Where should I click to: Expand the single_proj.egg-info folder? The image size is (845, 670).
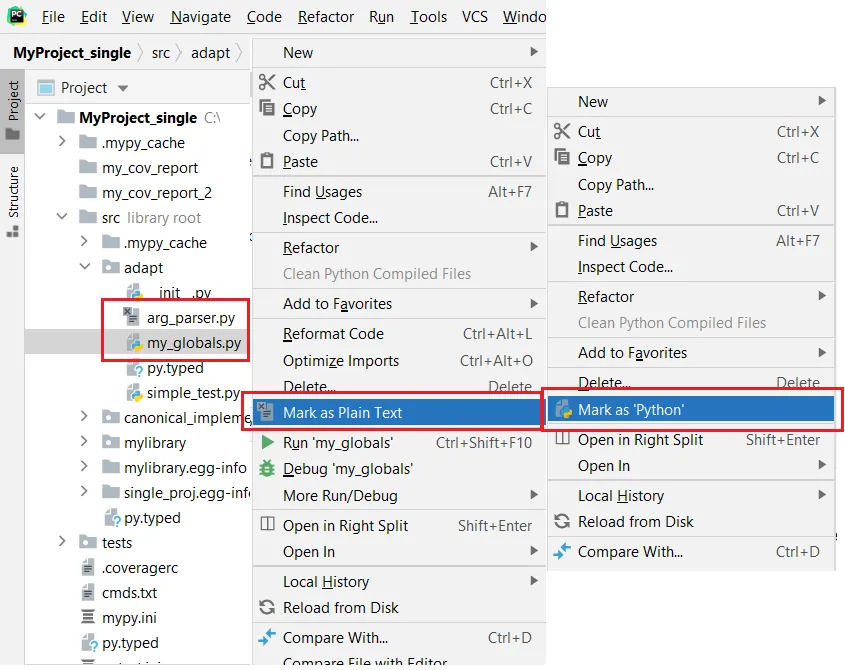(x=84, y=492)
